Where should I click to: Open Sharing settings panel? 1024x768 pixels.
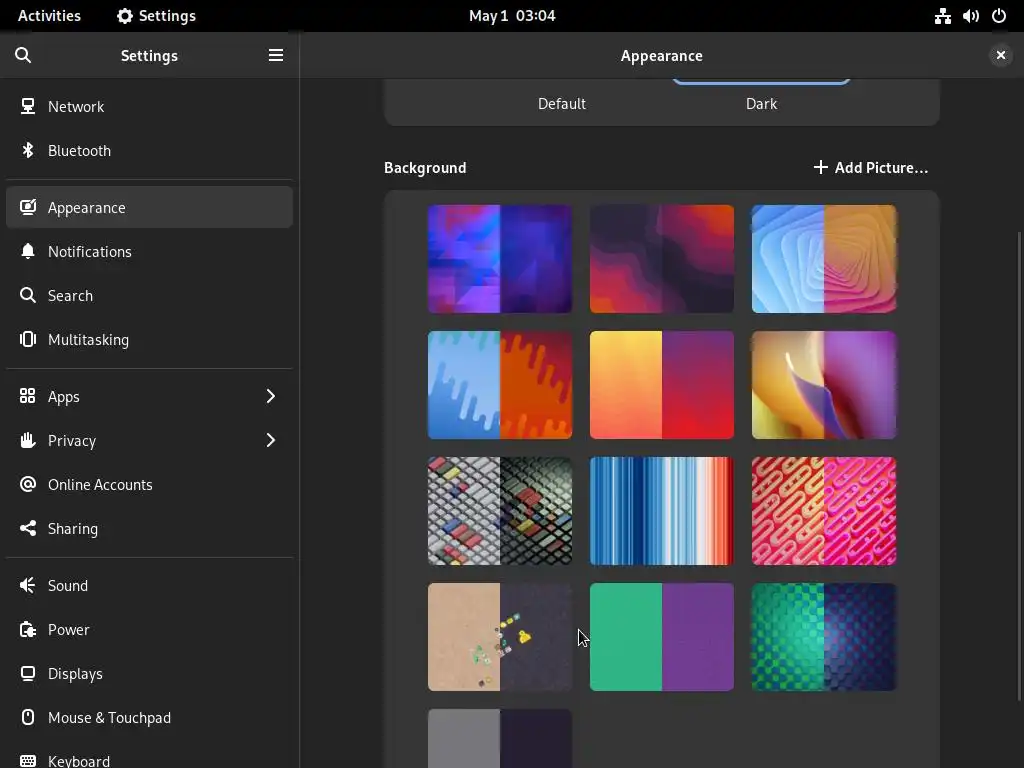coord(149,528)
